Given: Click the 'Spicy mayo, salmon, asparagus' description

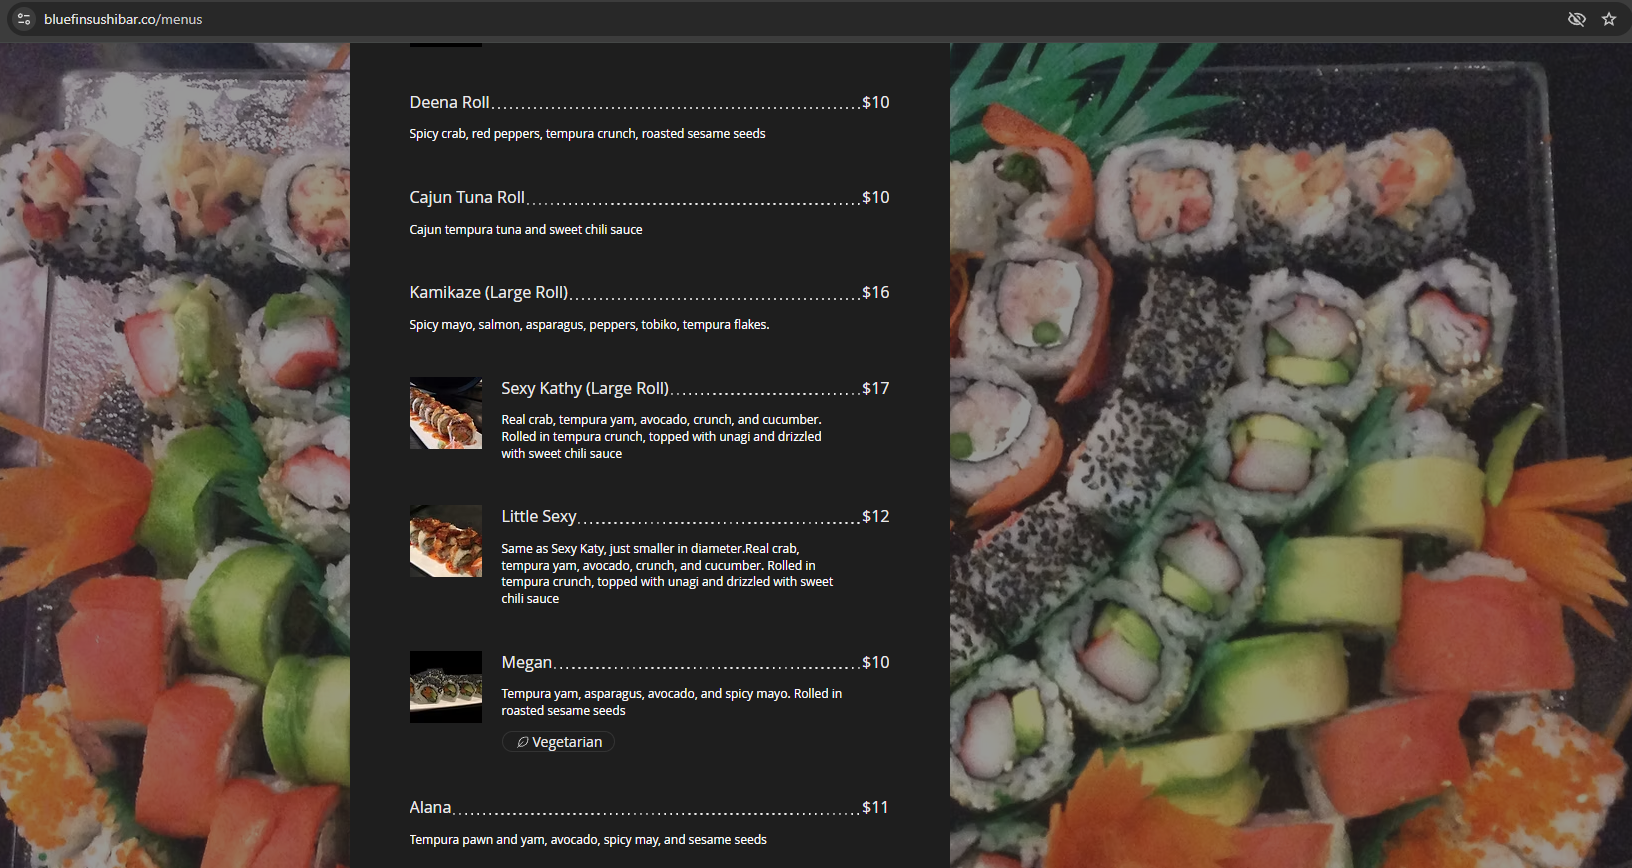Looking at the screenshot, I should point(589,324).
